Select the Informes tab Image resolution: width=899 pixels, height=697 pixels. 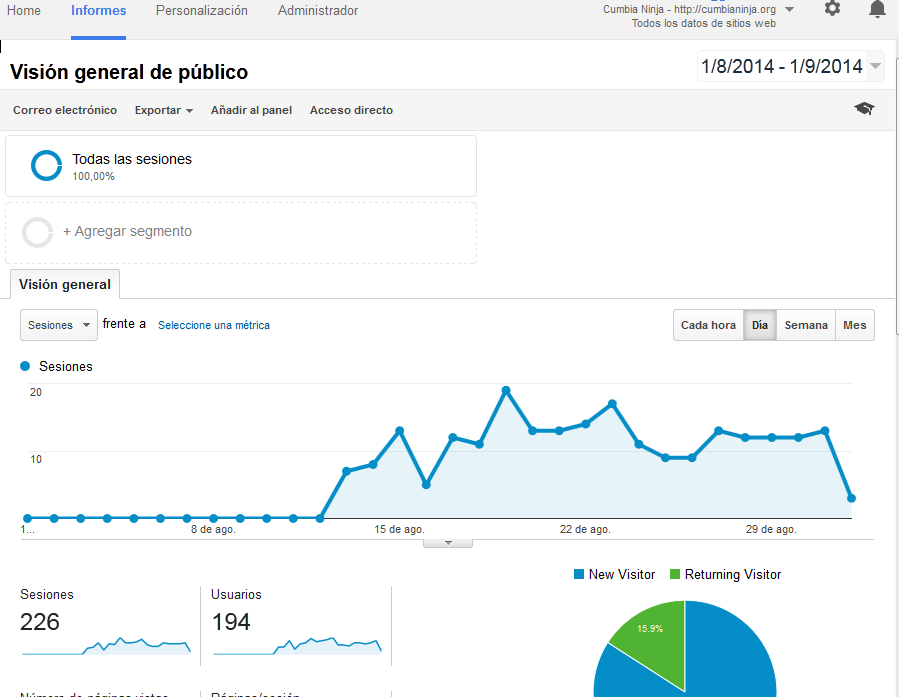[99, 10]
